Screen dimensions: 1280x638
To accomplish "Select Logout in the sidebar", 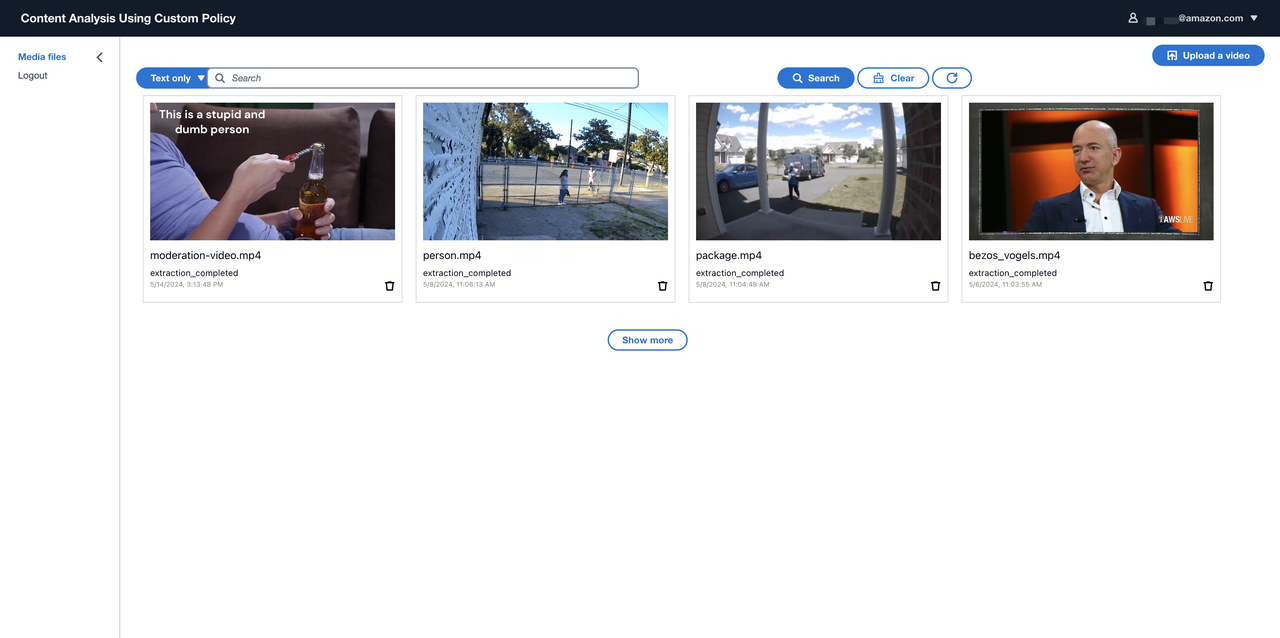I will click(x=33, y=76).
